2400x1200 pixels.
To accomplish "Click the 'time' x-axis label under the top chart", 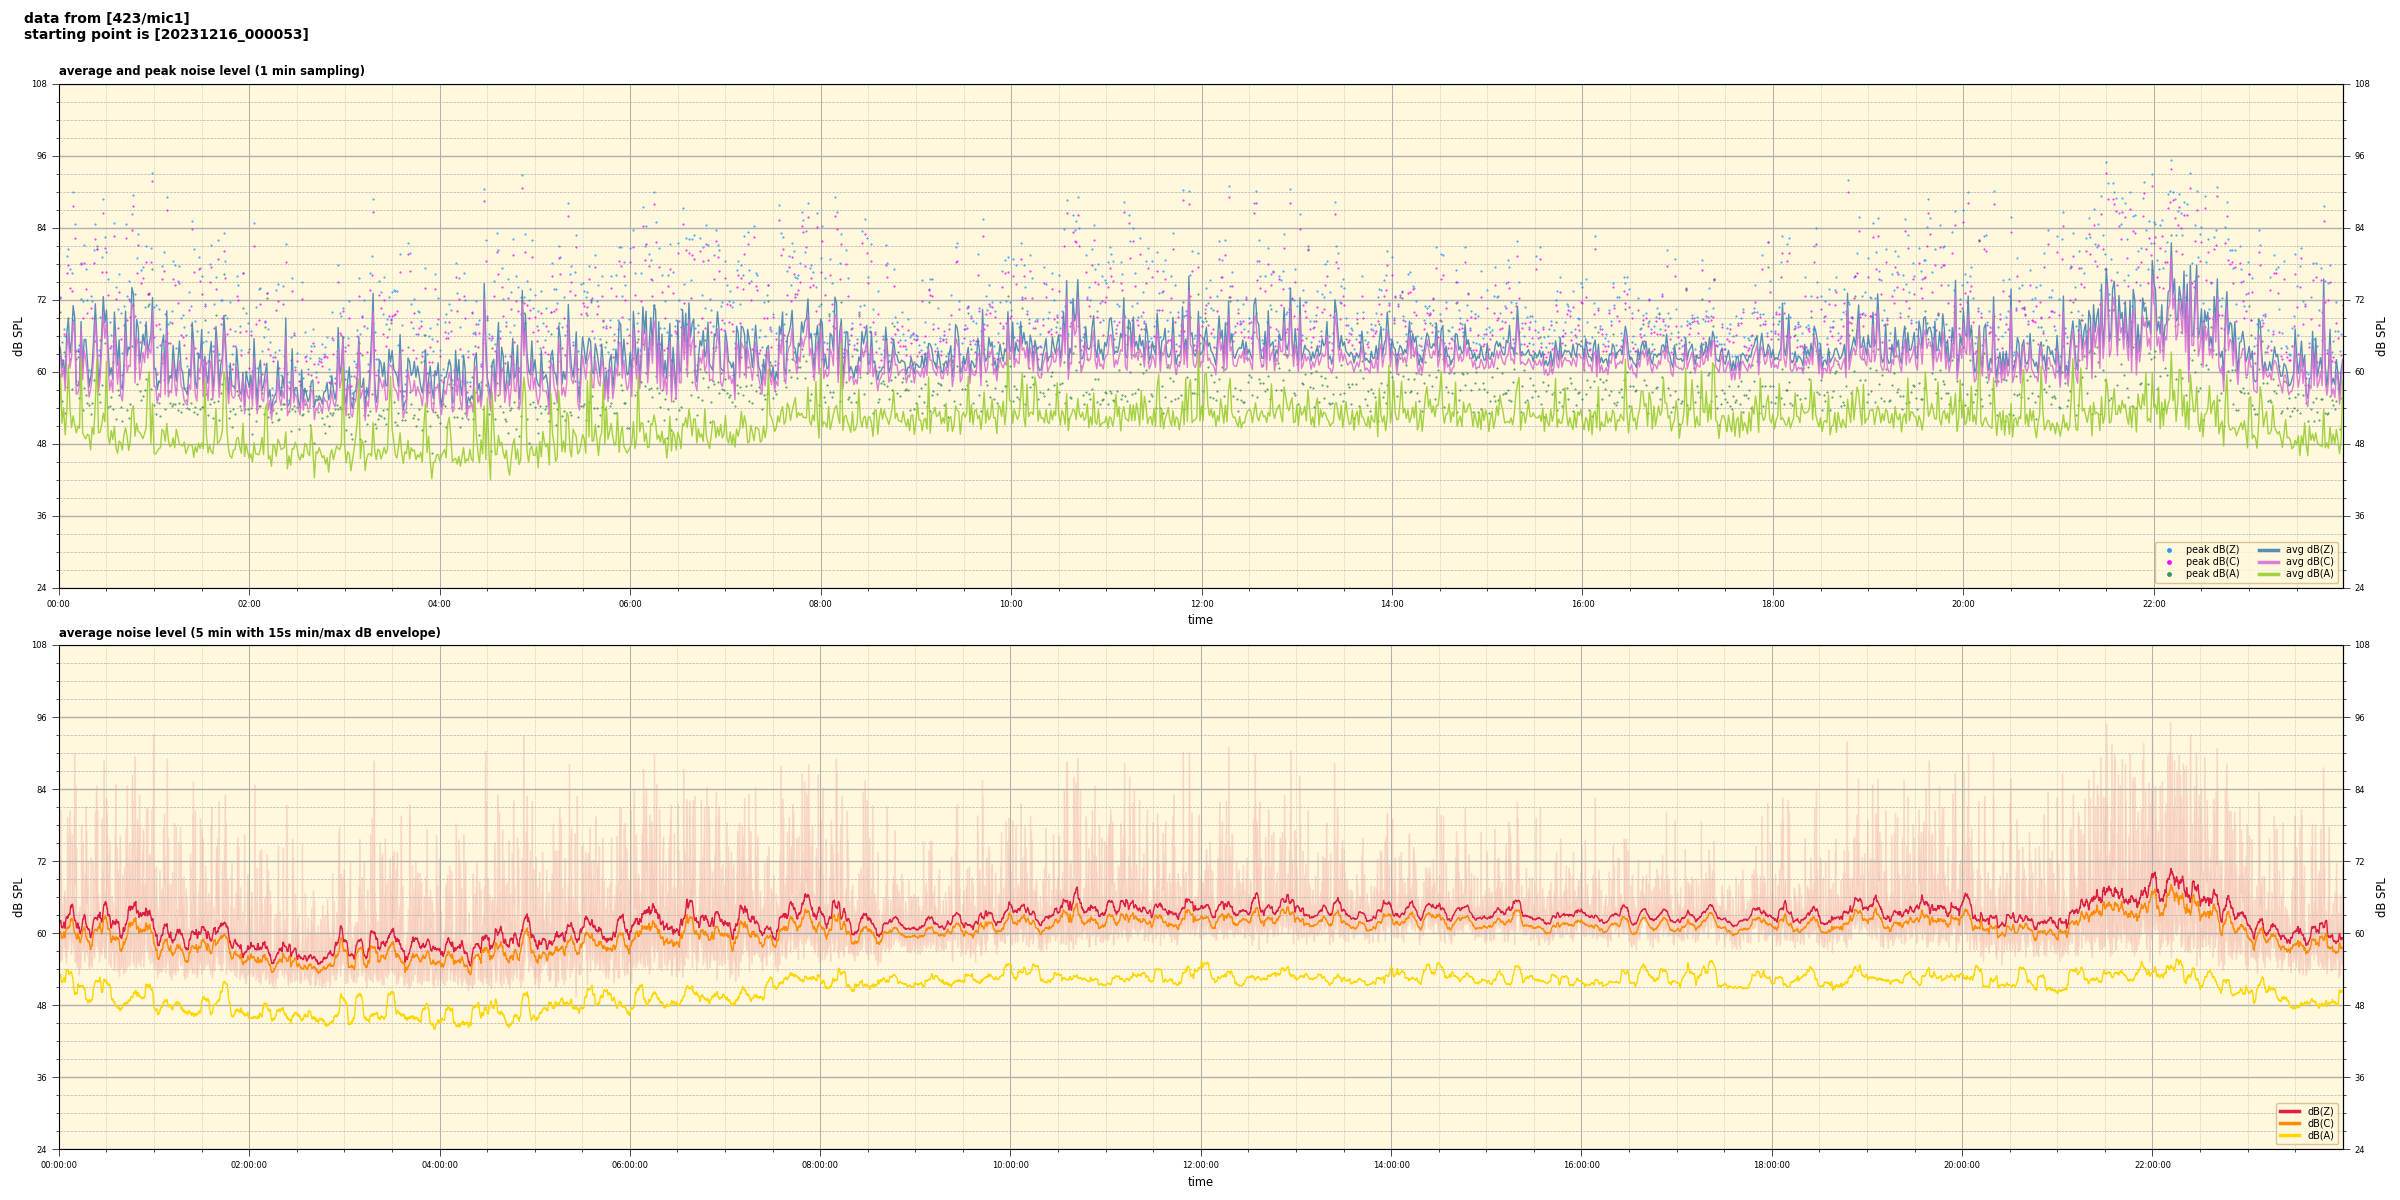I will tap(1200, 620).
